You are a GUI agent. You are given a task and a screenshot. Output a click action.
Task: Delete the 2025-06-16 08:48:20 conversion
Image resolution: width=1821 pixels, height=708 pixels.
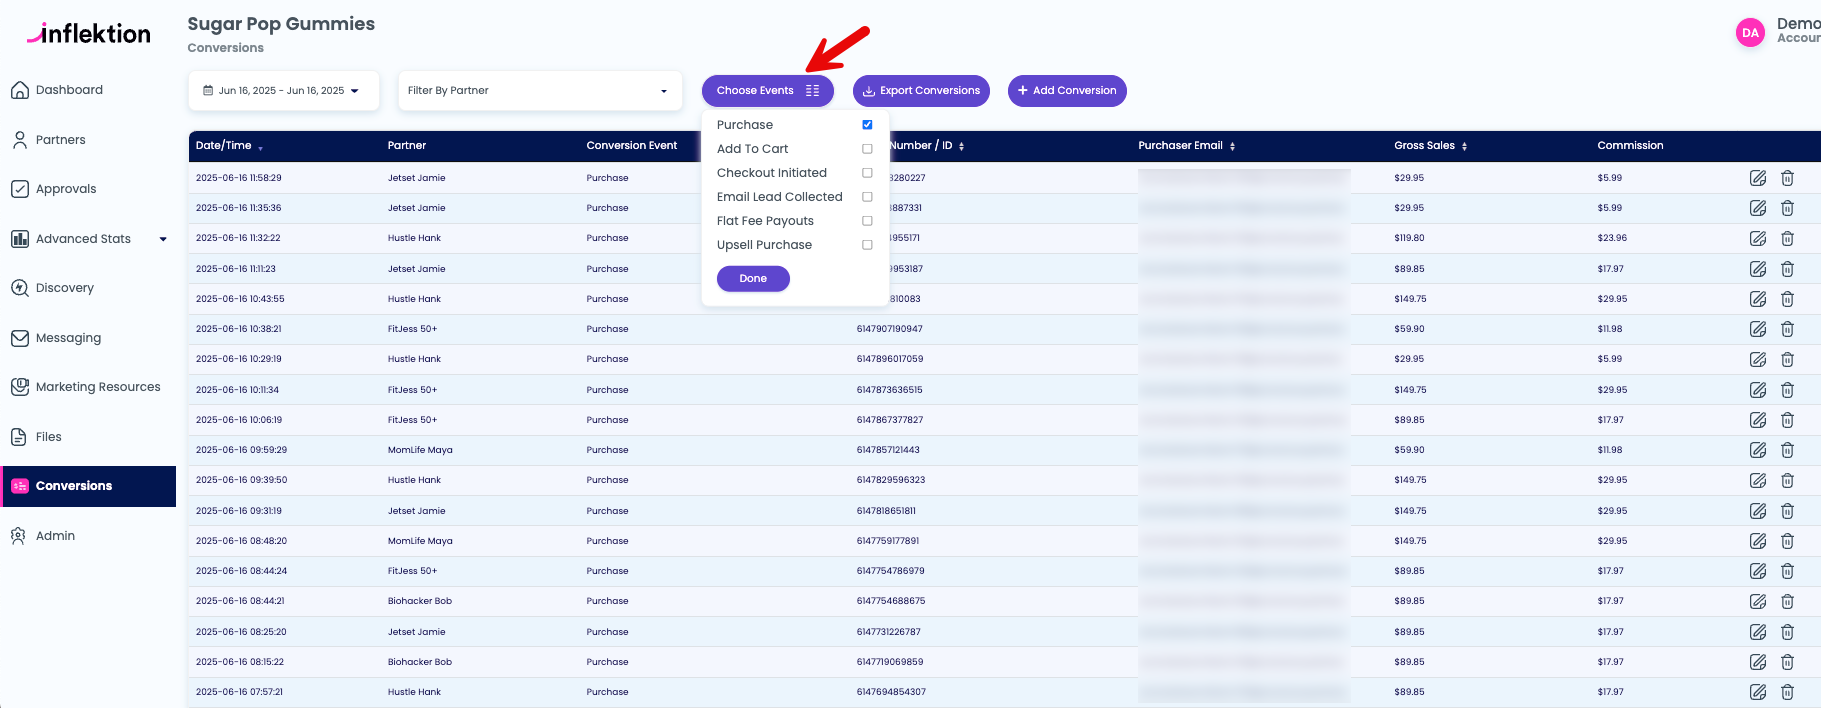pos(1787,541)
